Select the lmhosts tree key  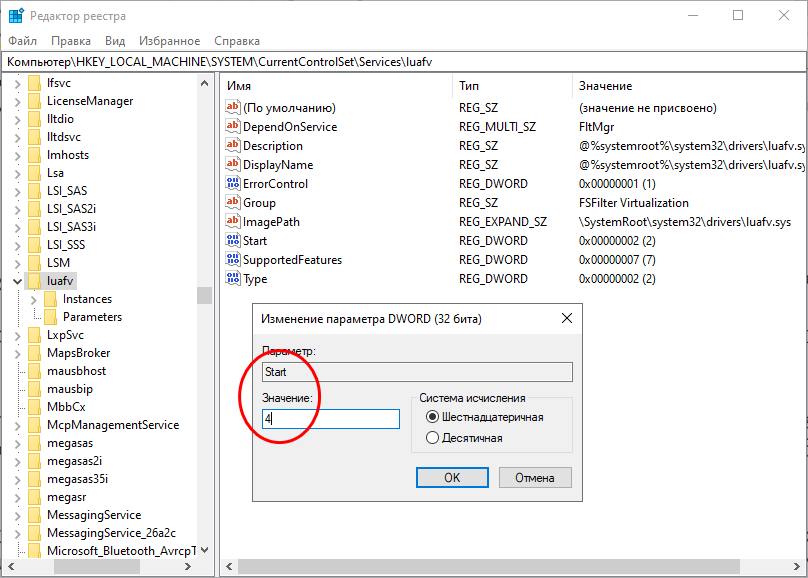tap(68, 155)
